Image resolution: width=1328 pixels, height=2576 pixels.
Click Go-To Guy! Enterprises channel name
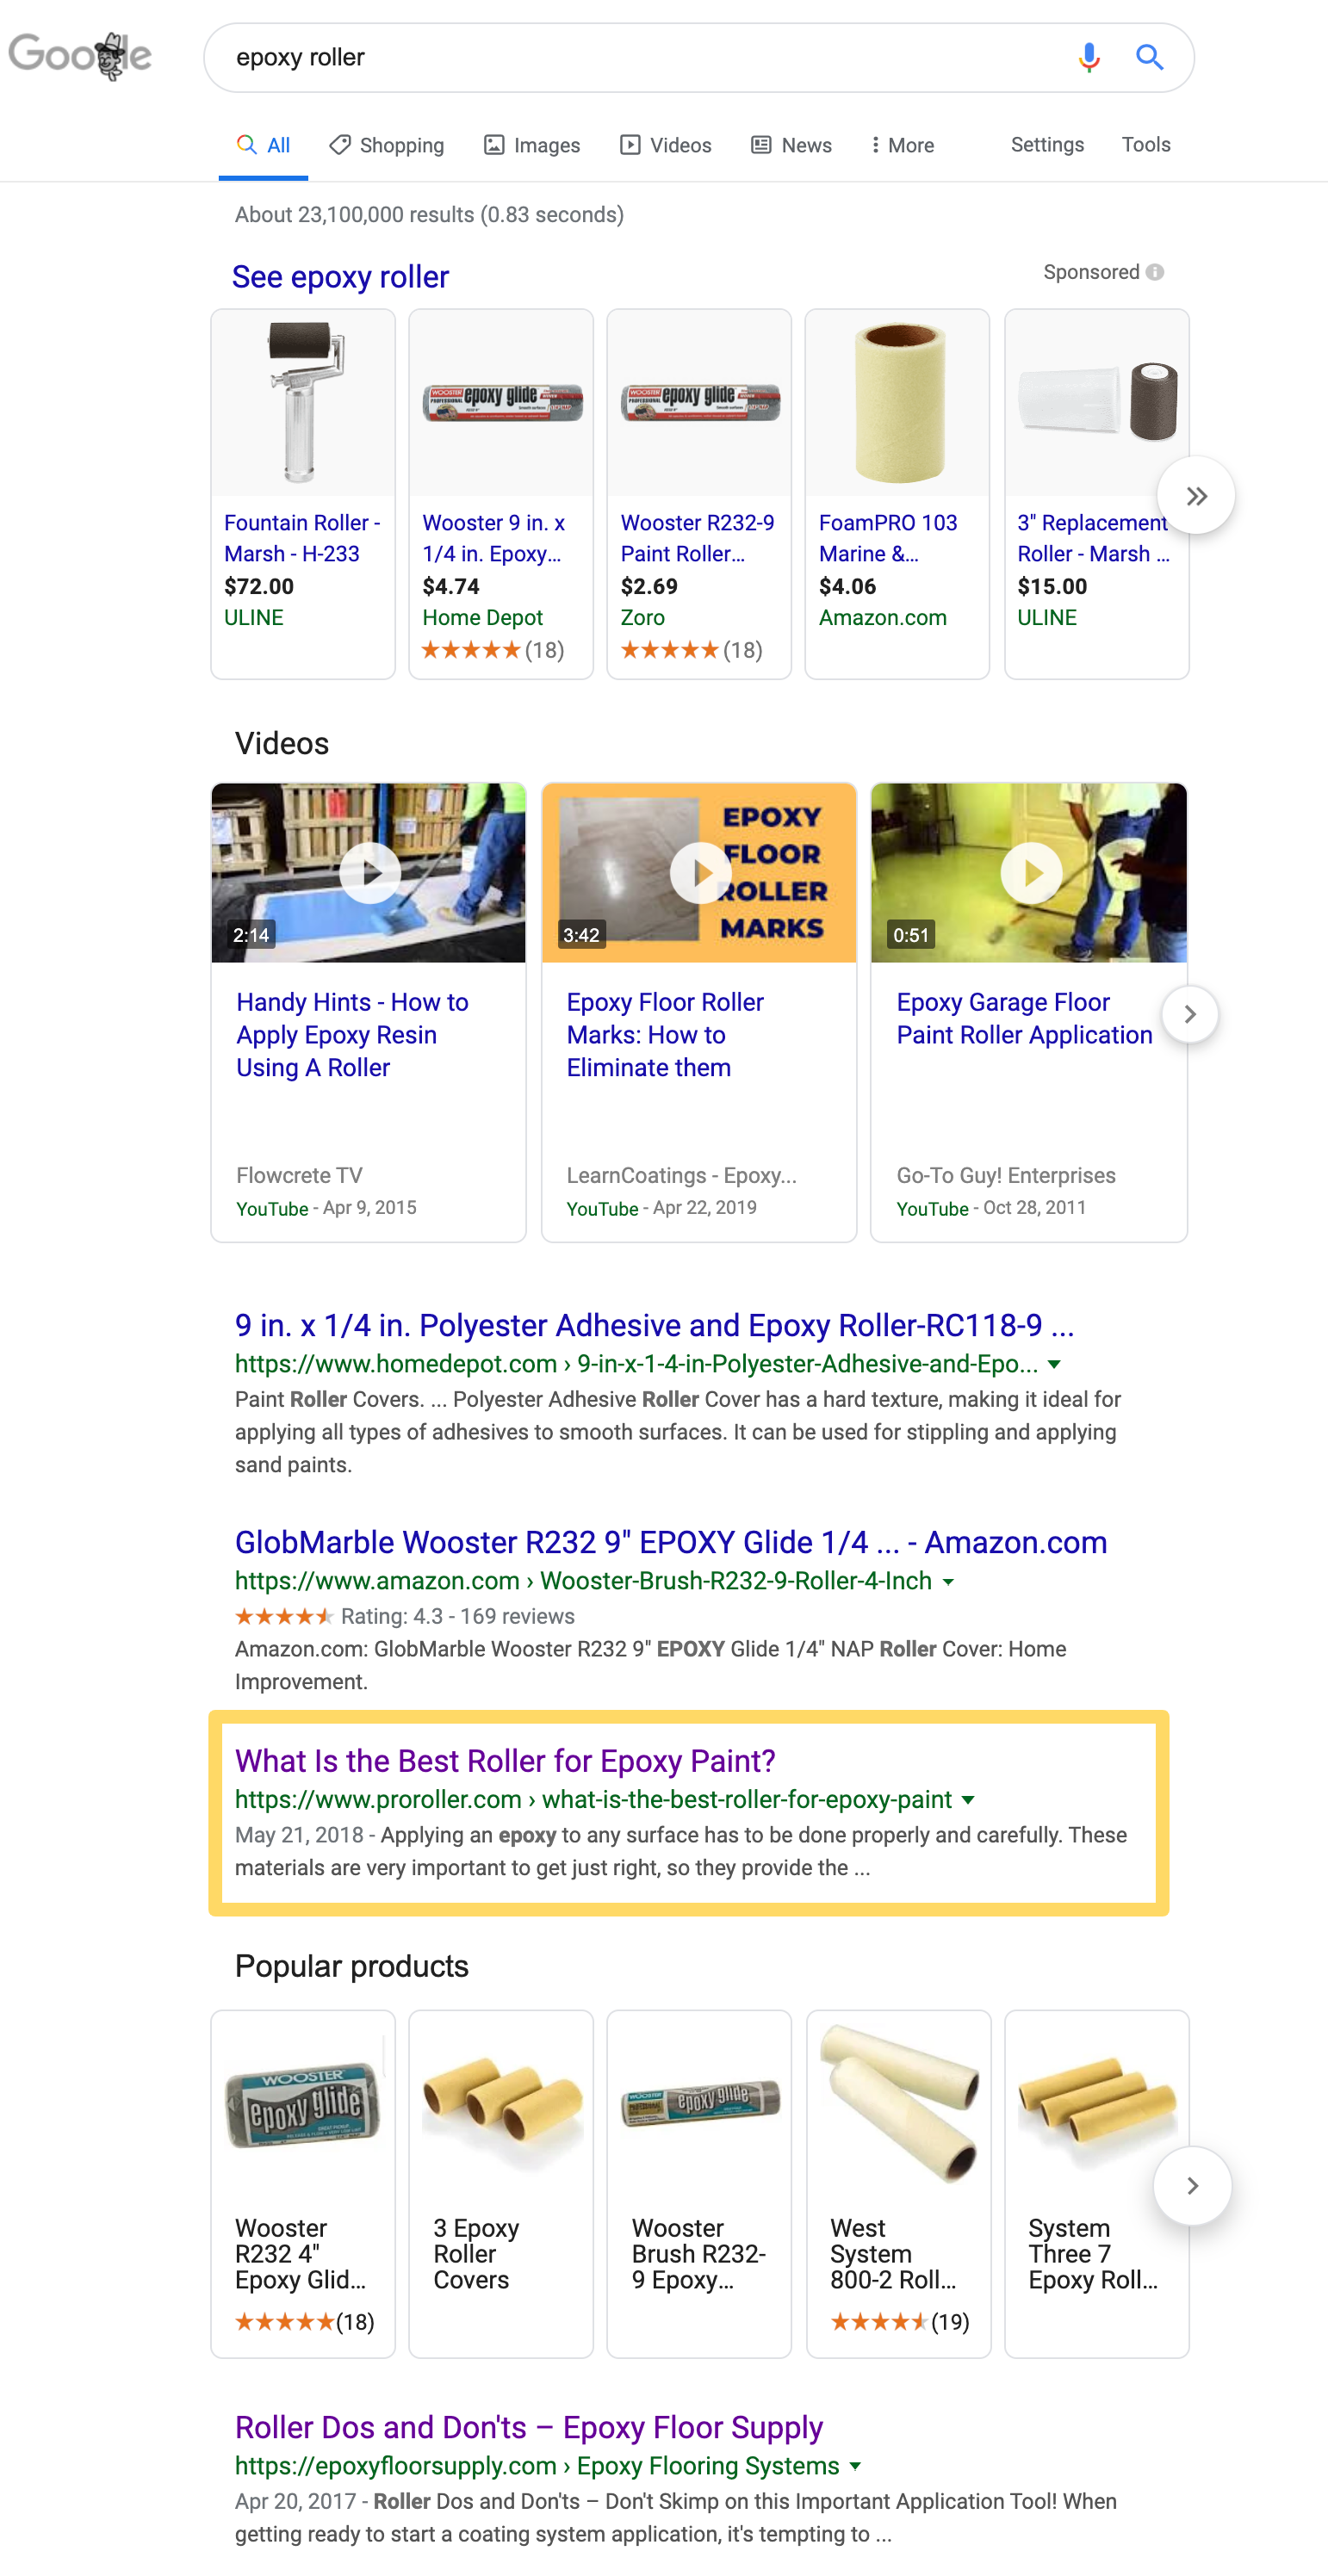[1006, 1175]
